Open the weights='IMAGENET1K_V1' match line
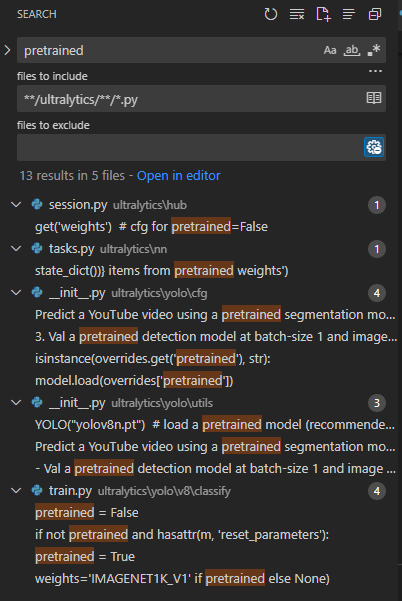Screen dimensions: 402x601 point(182,578)
